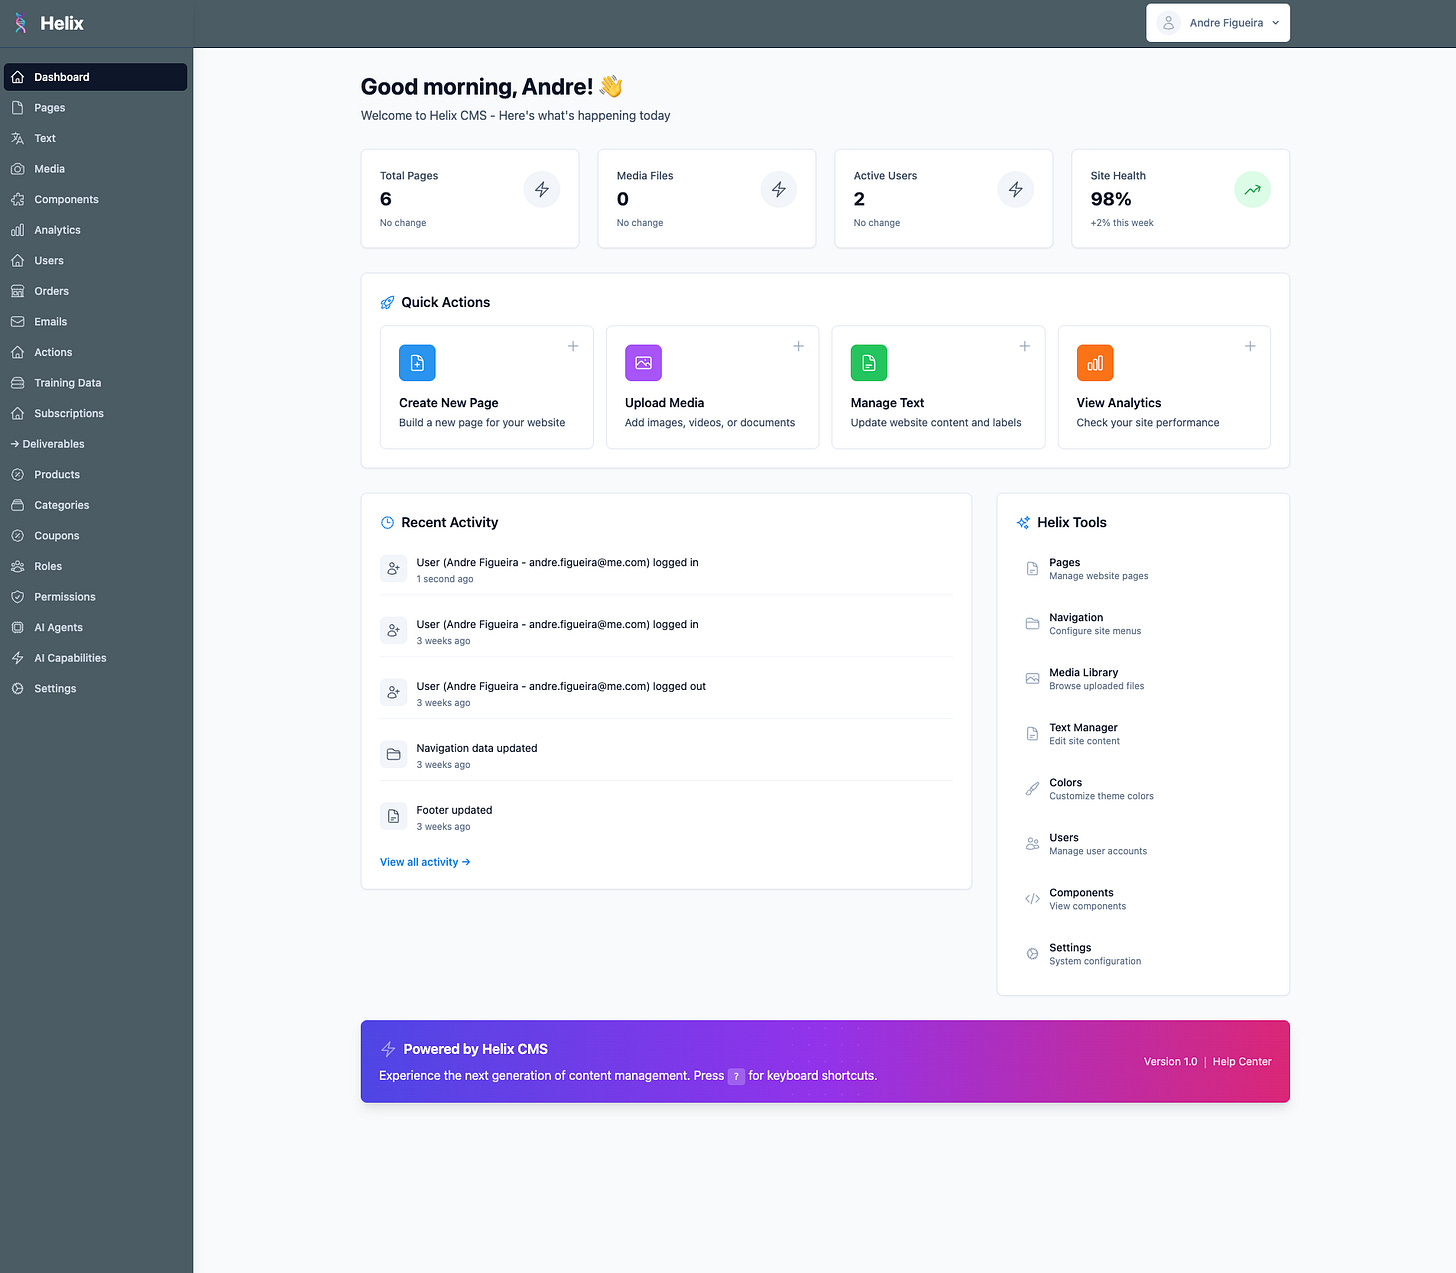Click the Coupons sidebar icon
The width and height of the screenshot is (1456, 1273).
(x=17, y=536)
